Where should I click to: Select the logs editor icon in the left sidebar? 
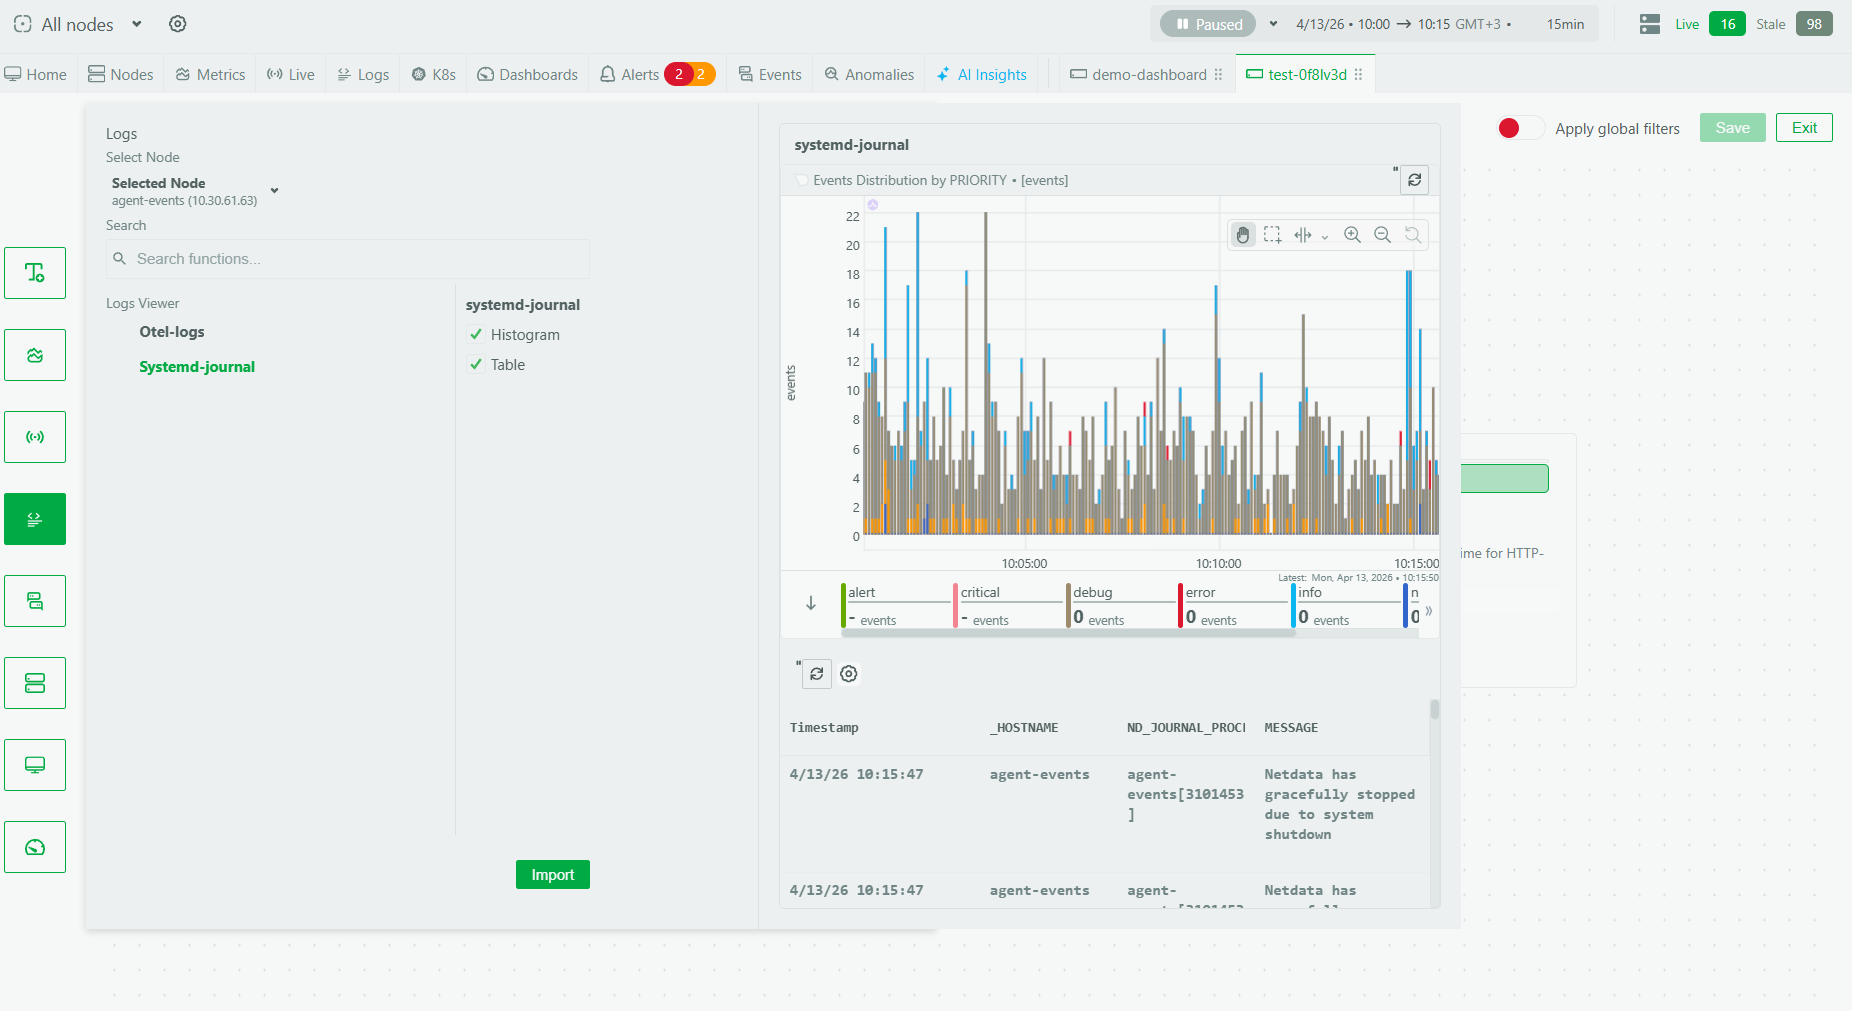(35, 519)
